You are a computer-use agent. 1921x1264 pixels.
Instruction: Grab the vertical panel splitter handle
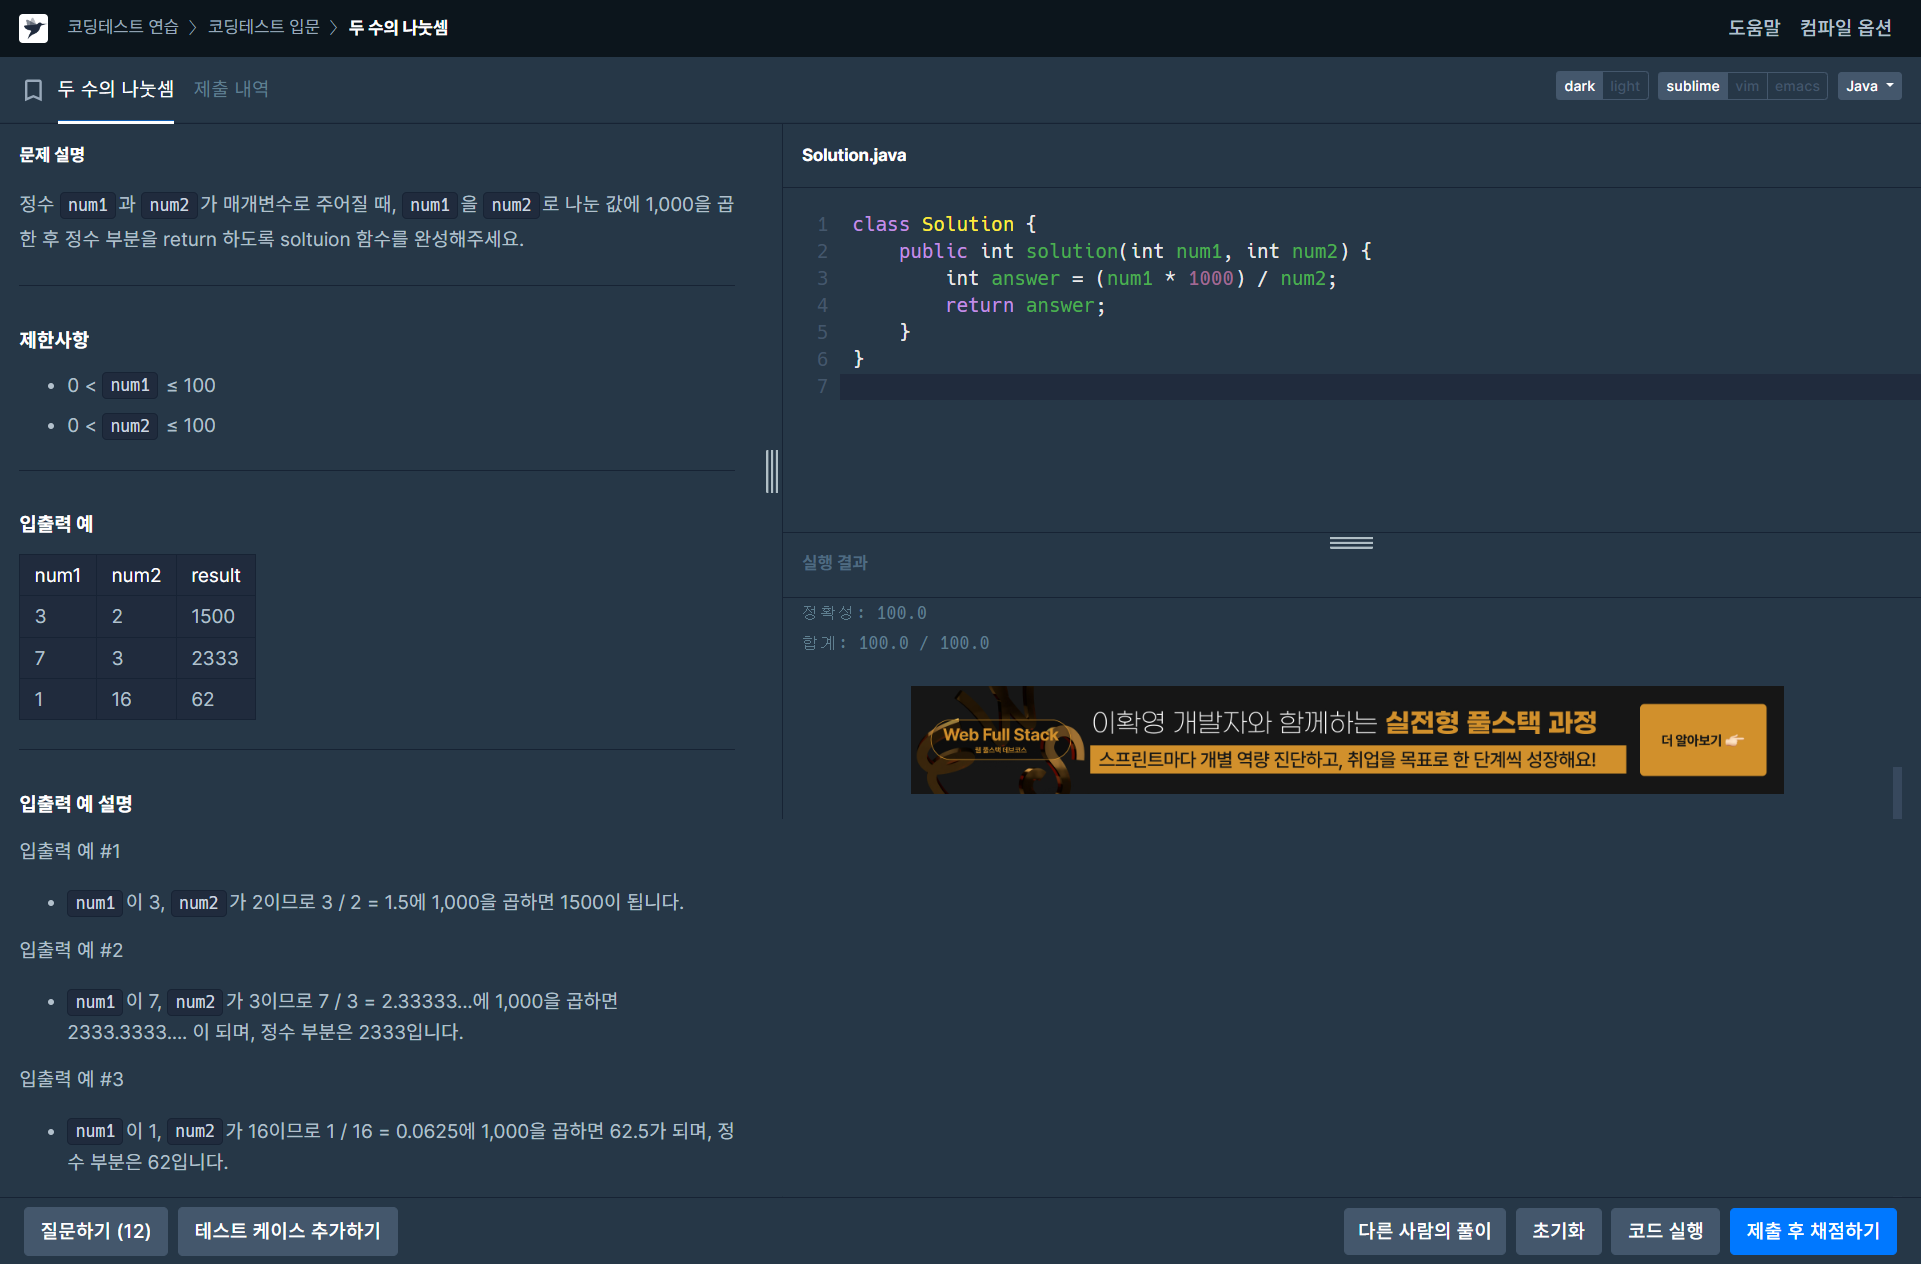771,471
